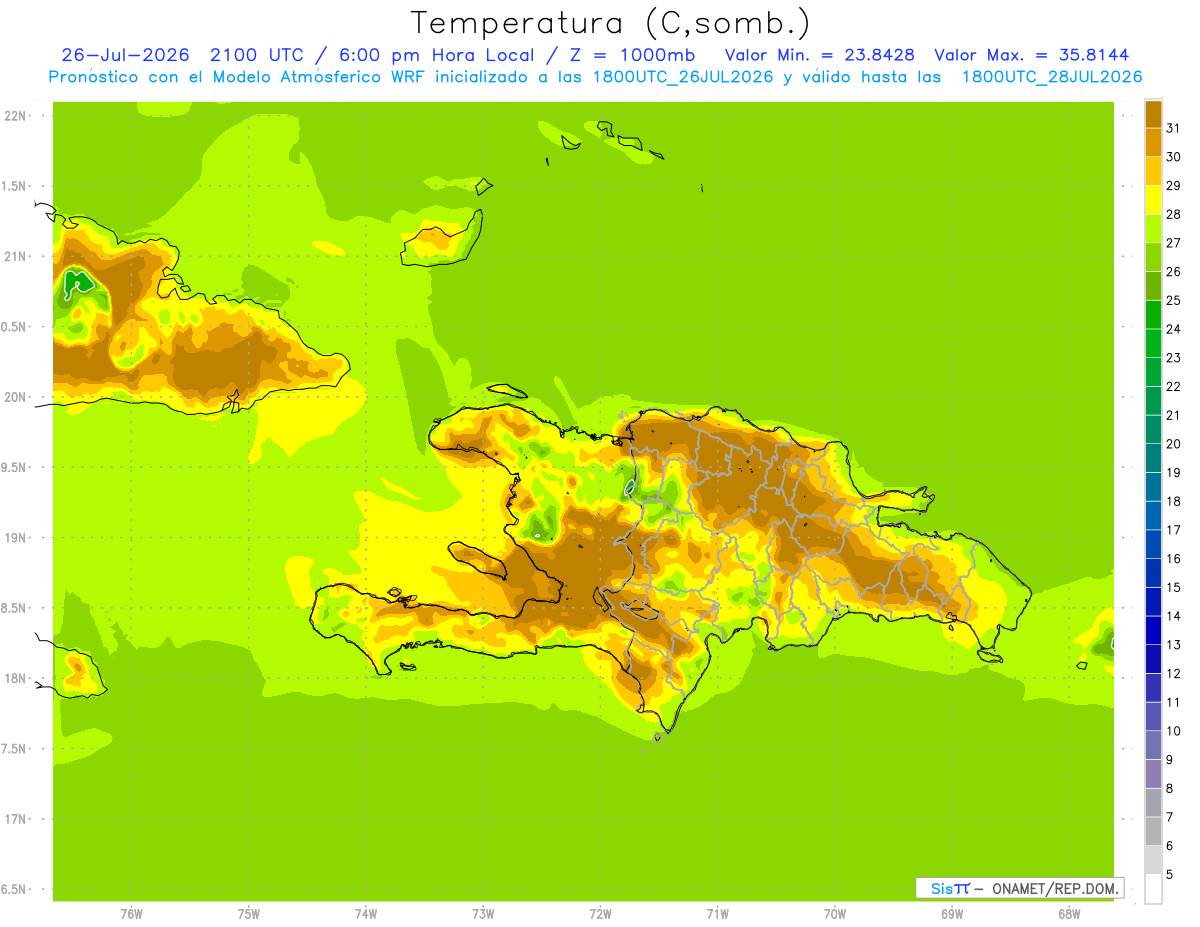Click the colorbar label "31"
Screen dimensions: 1200x927
click(x=1173, y=128)
